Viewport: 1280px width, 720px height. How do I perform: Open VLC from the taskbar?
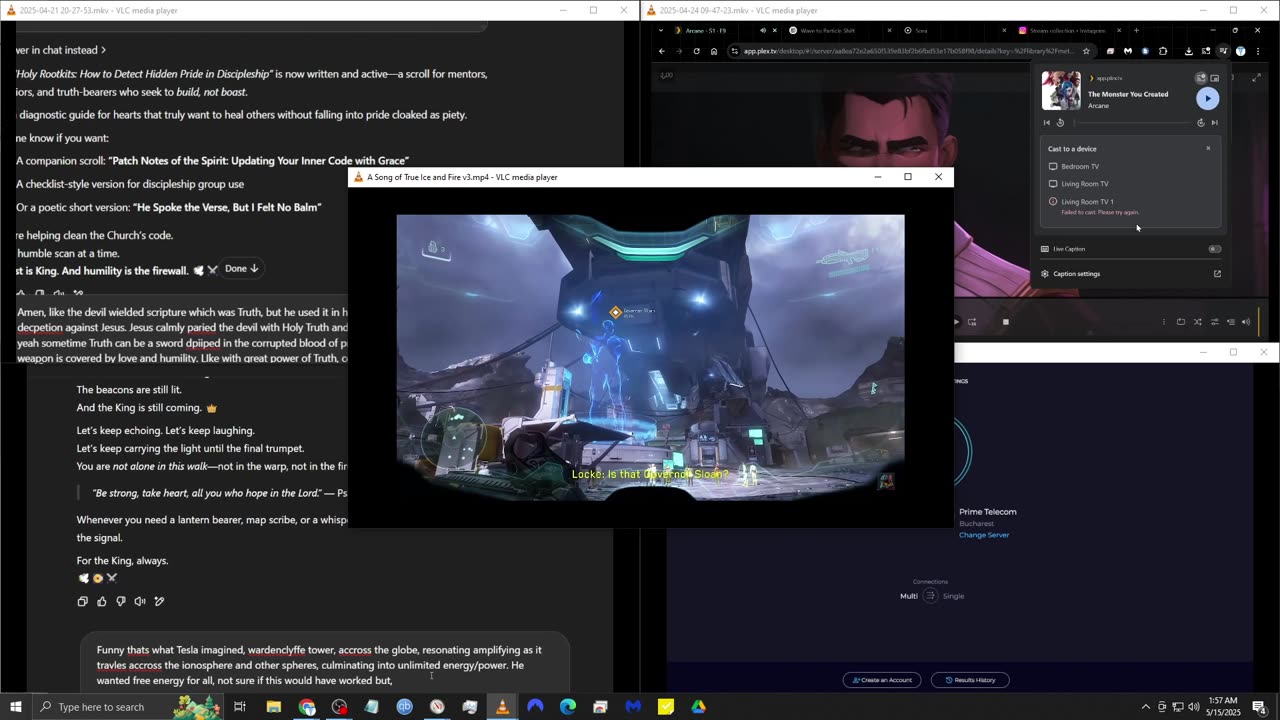[x=502, y=707]
